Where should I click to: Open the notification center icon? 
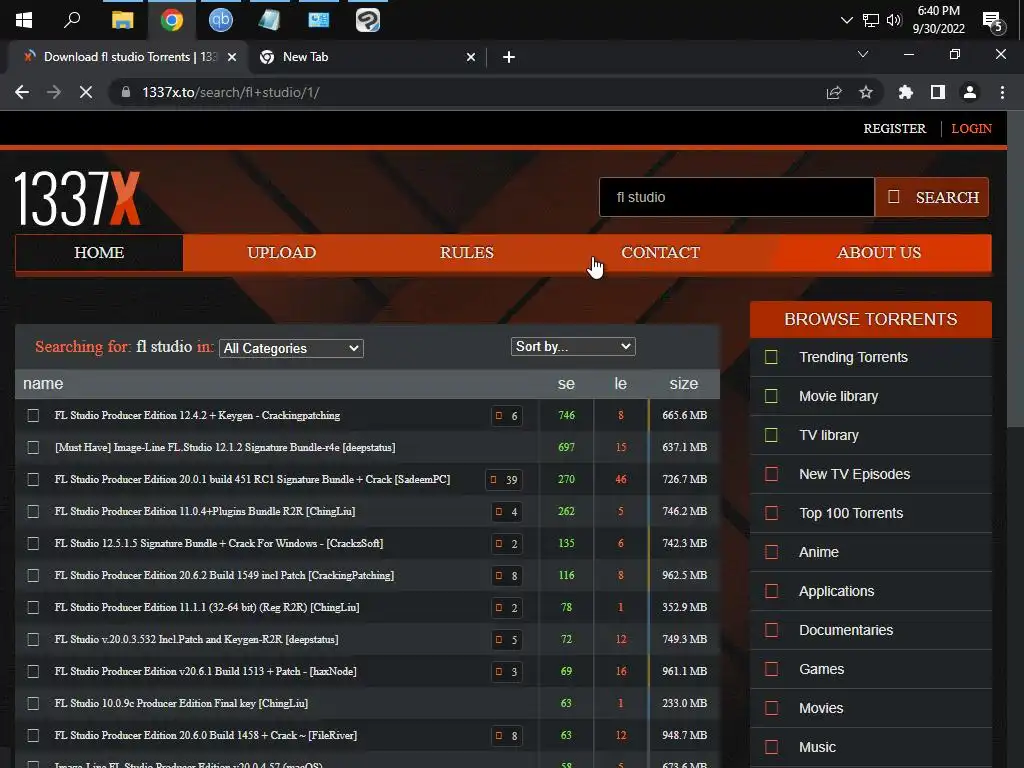pos(993,22)
